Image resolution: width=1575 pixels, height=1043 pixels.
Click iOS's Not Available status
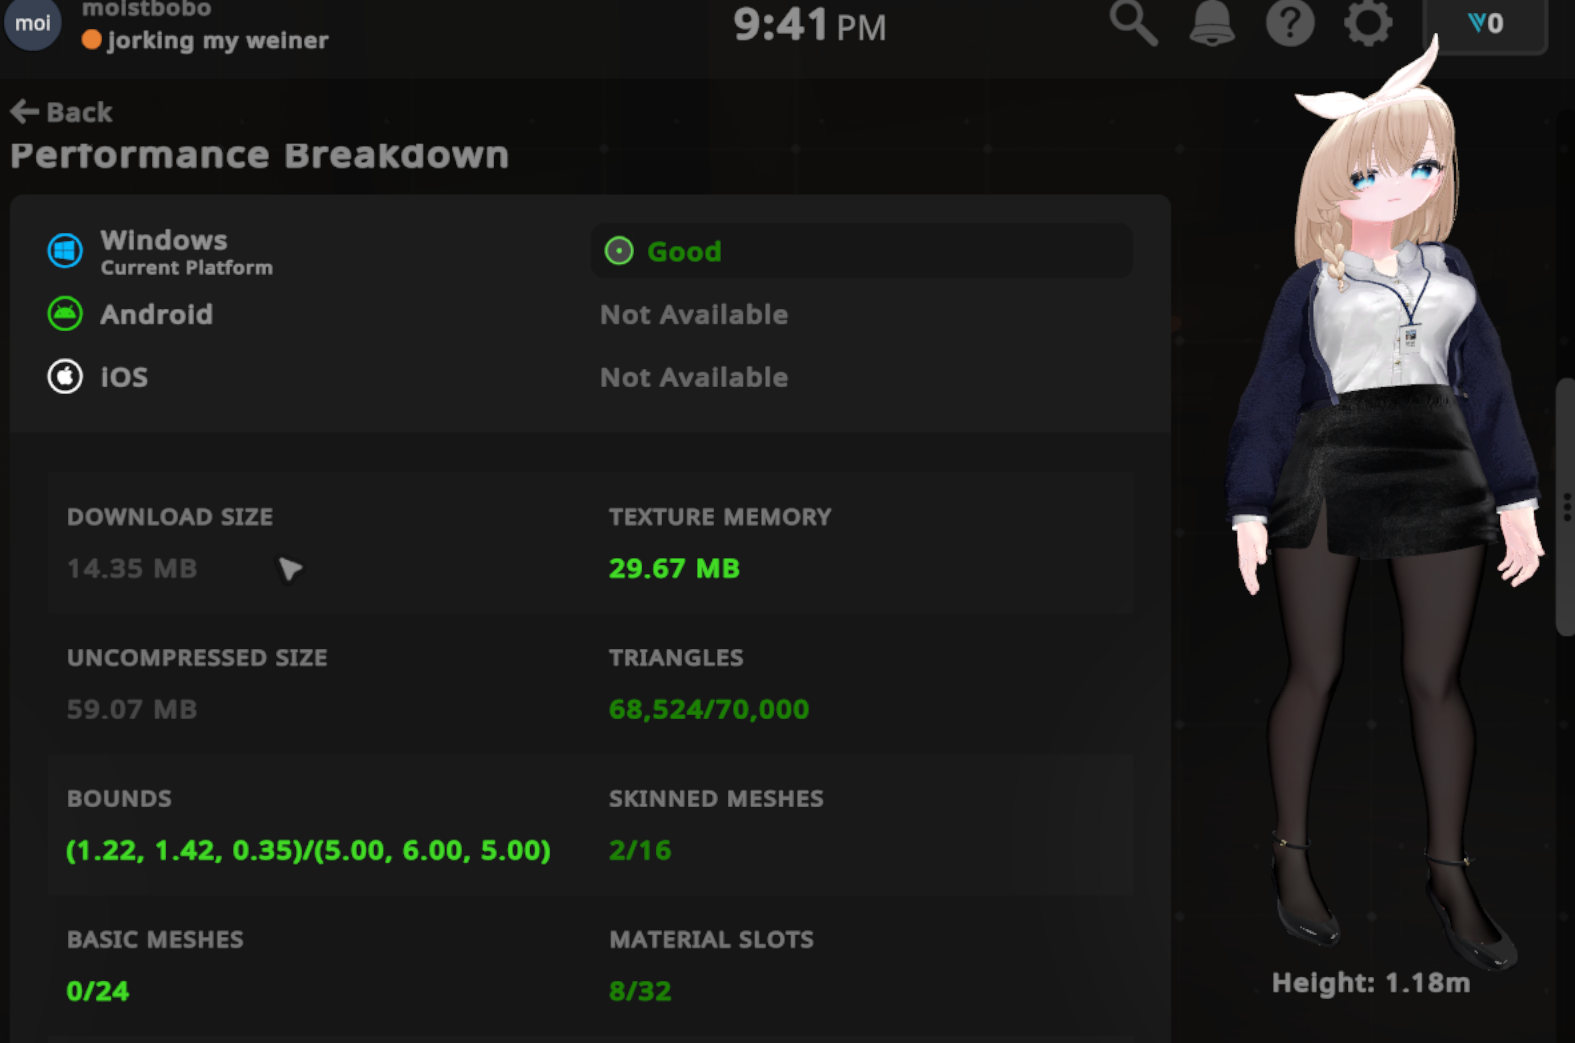click(x=694, y=378)
